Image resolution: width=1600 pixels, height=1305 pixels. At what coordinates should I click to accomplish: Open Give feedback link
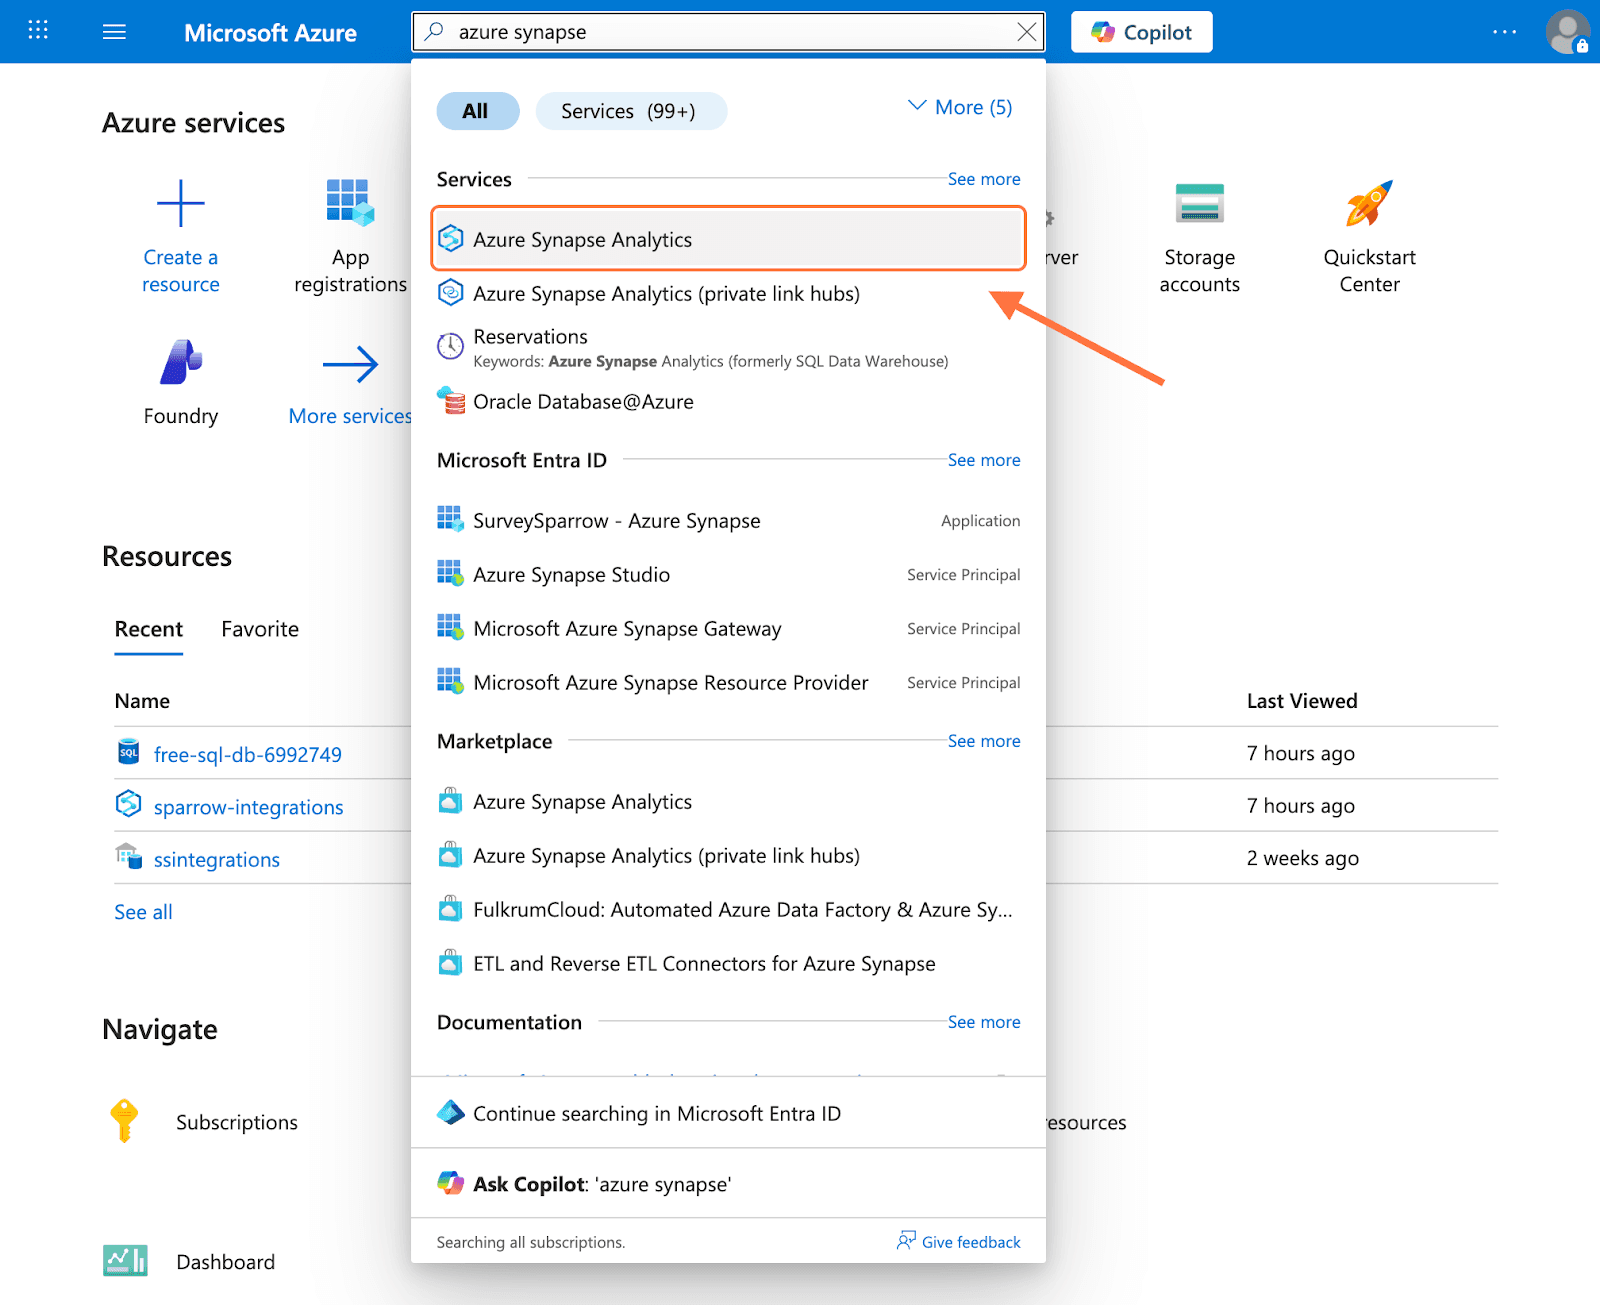click(959, 1242)
